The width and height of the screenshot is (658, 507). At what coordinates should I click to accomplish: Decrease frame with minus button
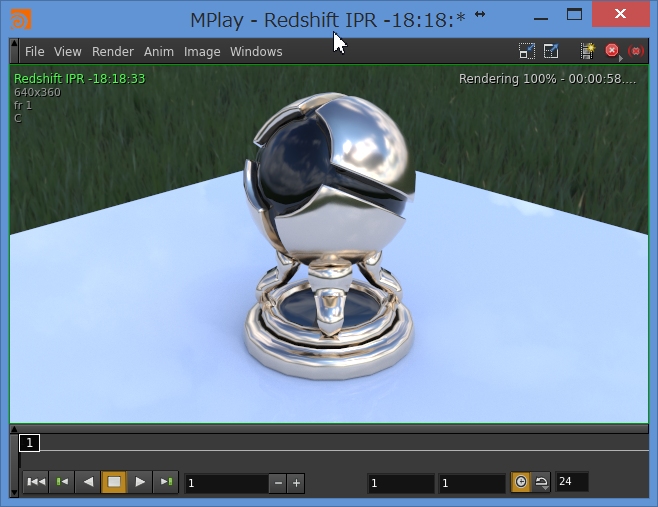click(x=278, y=483)
